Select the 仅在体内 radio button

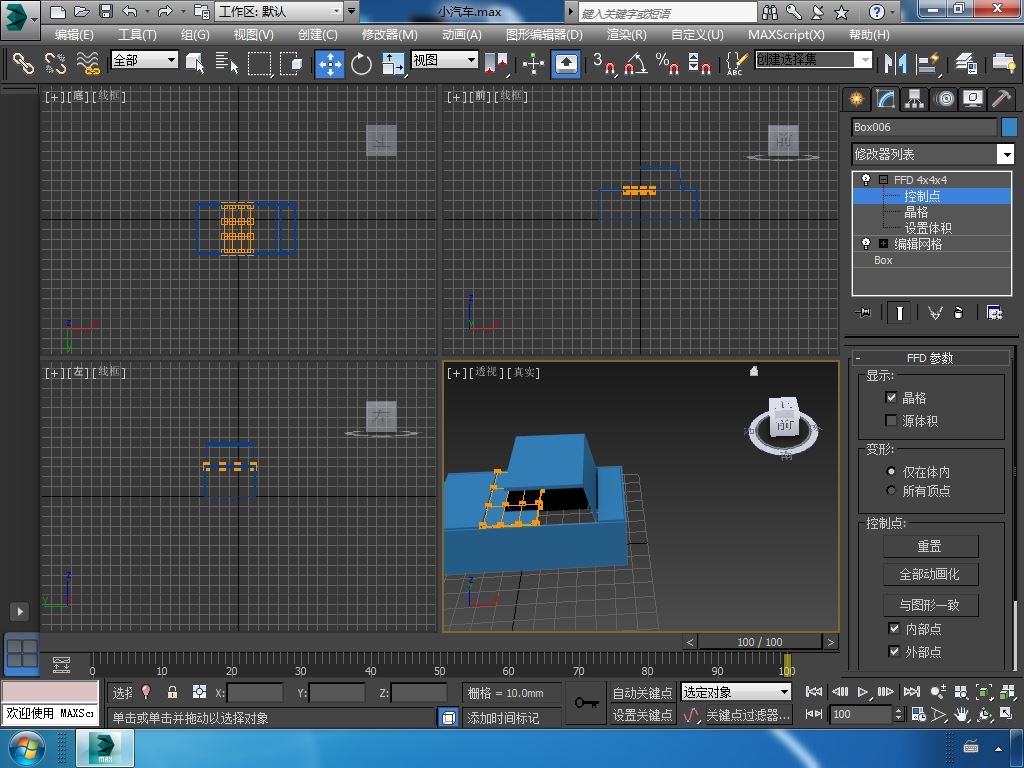point(891,472)
